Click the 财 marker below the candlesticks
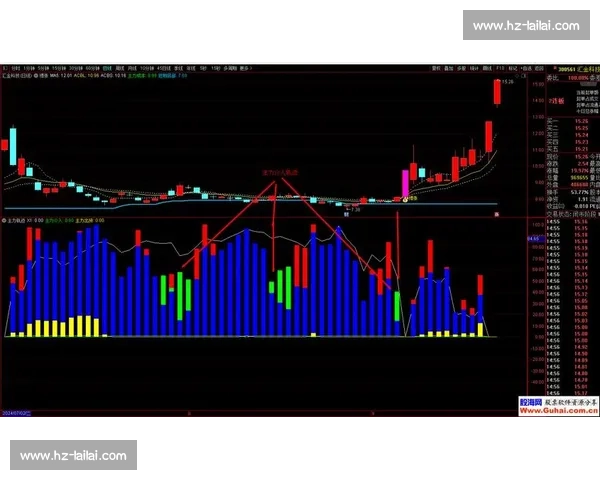The image size is (600, 480). tap(346, 212)
